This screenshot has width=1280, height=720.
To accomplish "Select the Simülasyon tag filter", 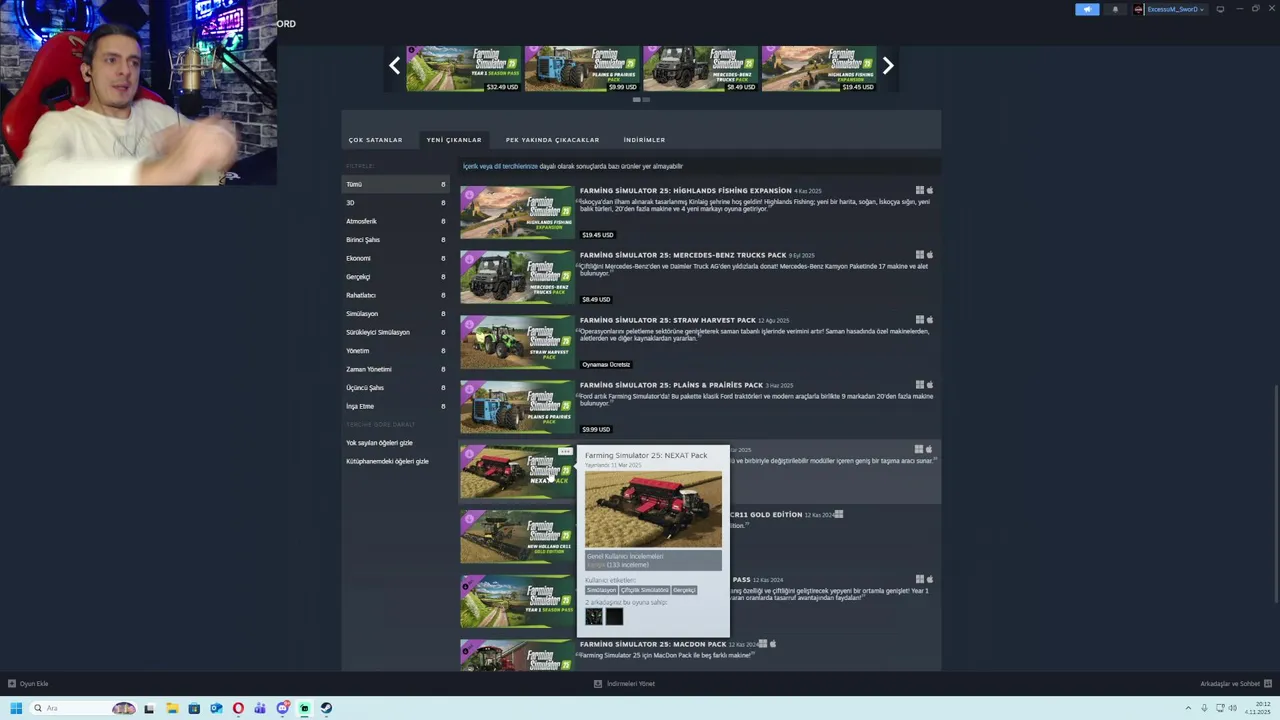I will (396, 314).
